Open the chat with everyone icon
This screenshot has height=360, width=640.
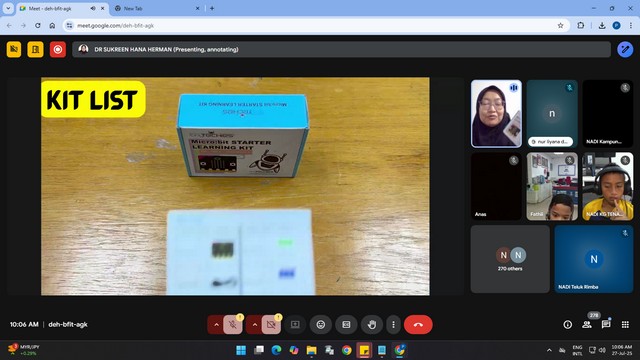tap(606, 324)
